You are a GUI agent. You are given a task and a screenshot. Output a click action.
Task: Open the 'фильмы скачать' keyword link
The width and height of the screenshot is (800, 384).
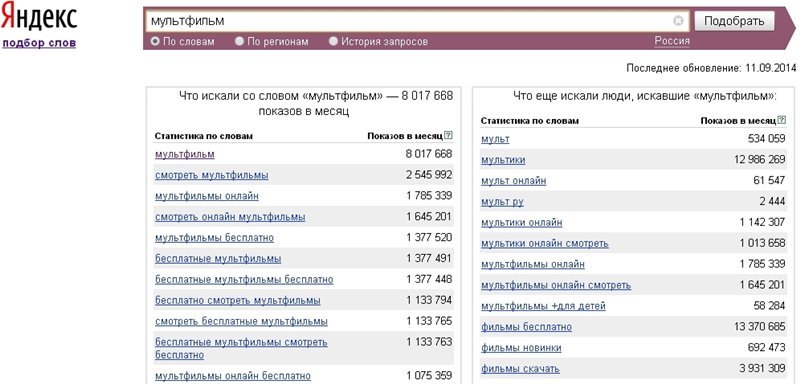coord(520,369)
